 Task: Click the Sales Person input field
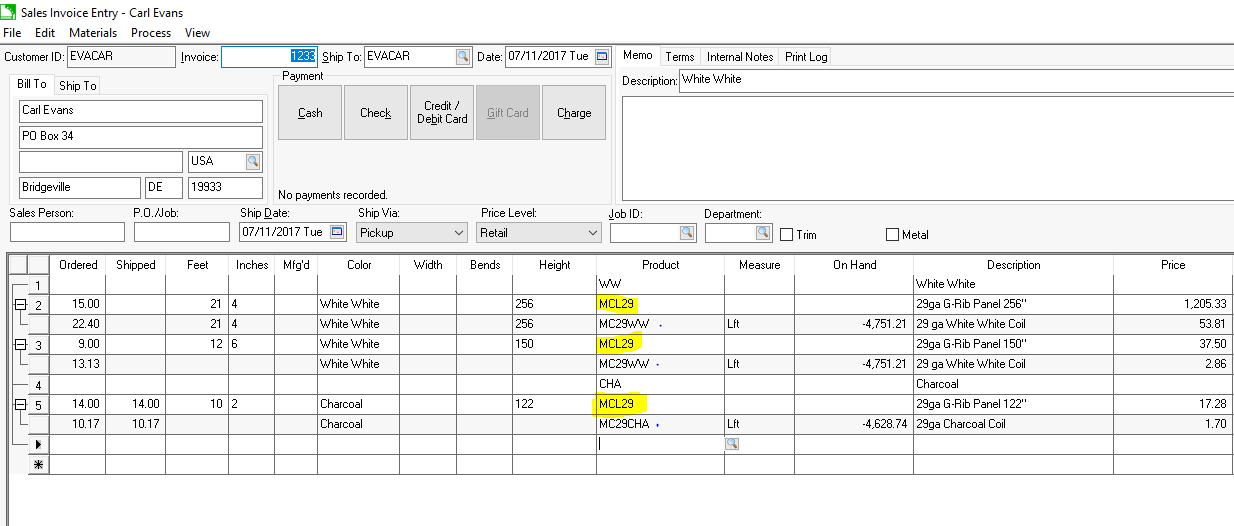tap(67, 232)
